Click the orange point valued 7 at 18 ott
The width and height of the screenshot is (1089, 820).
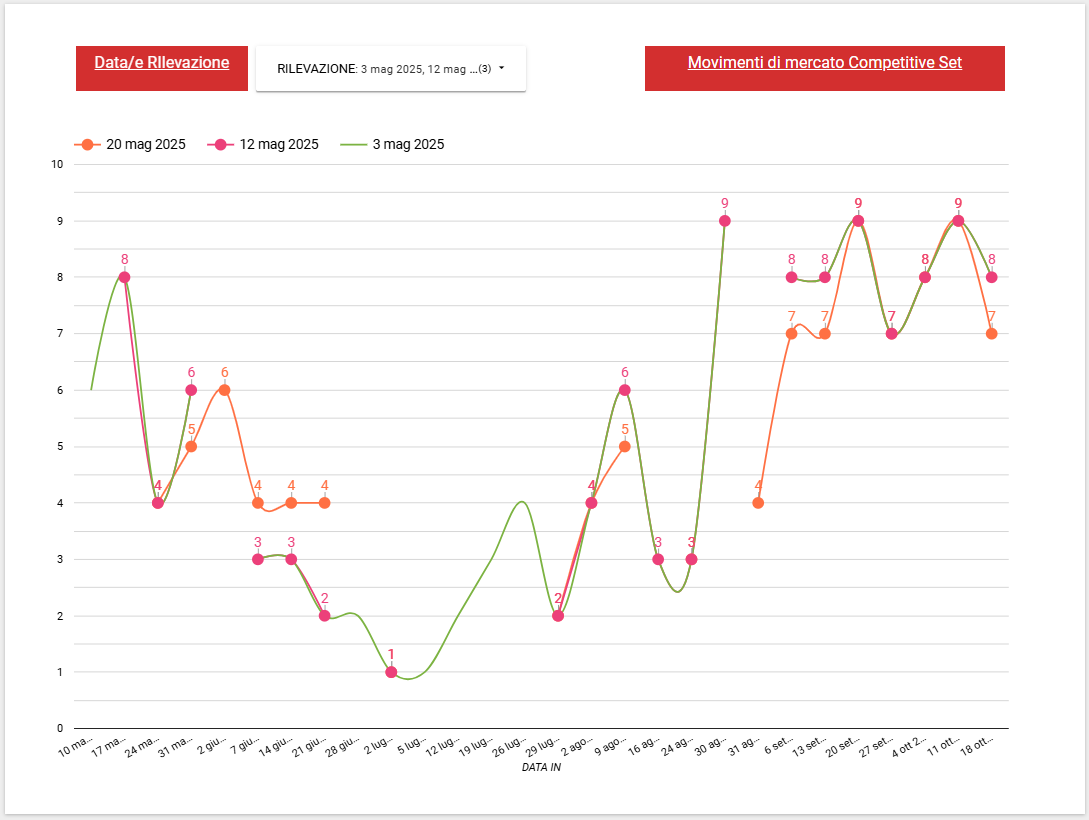[x=992, y=334]
